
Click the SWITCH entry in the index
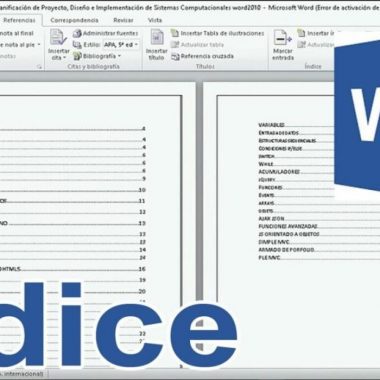[x=266, y=156]
